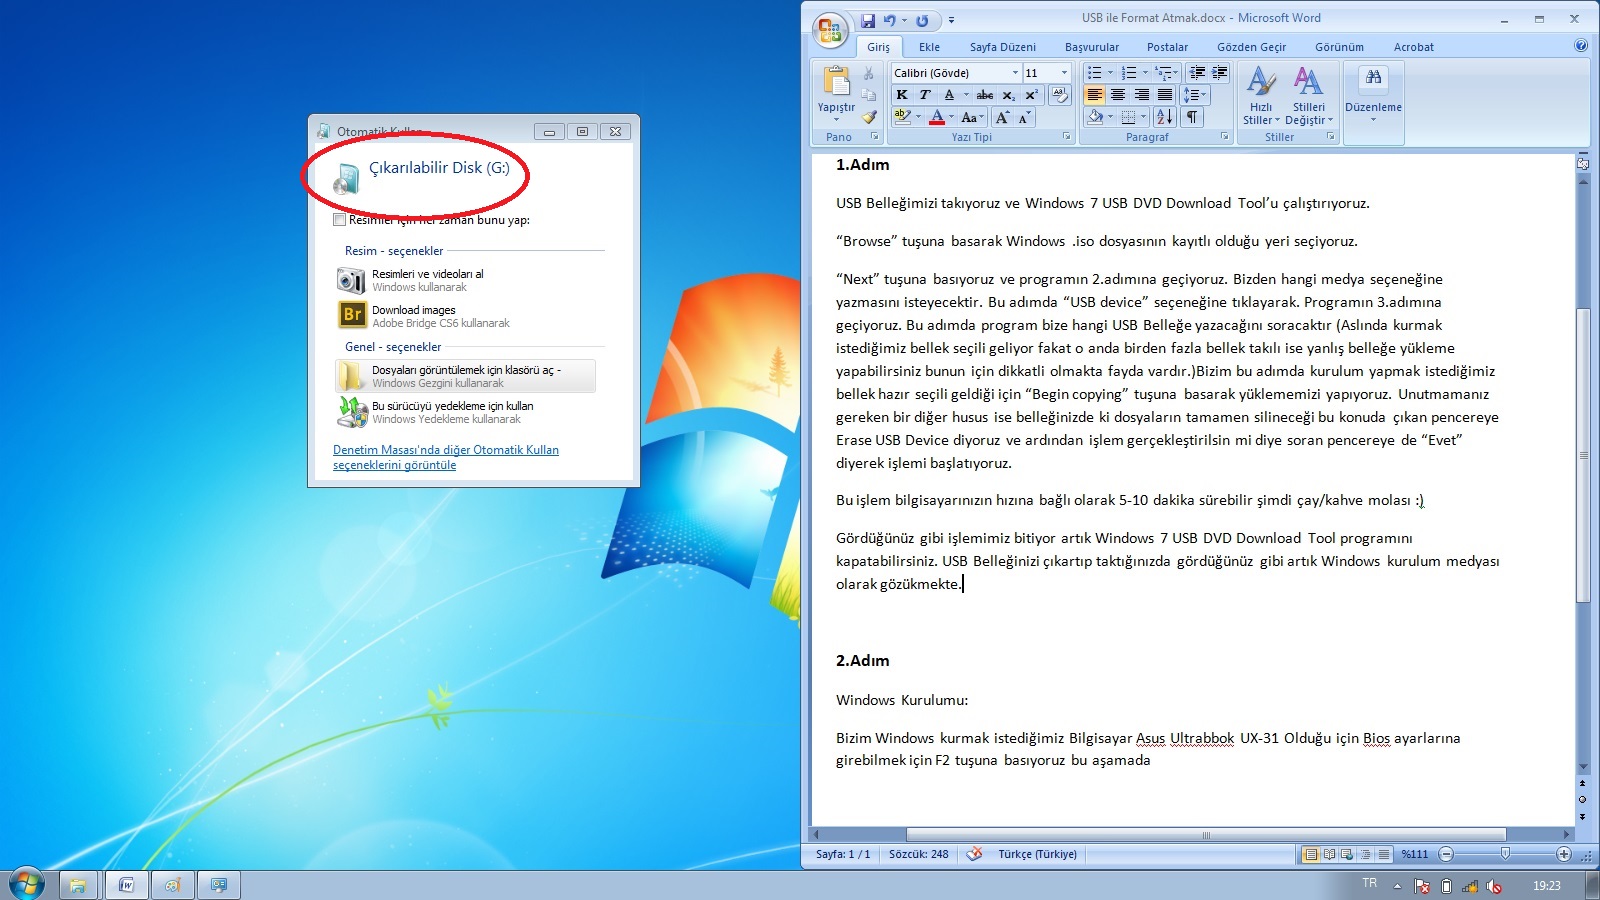The width and height of the screenshot is (1600, 900).
Task: Open numbered list dropdown arrow
Action: click(1145, 73)
